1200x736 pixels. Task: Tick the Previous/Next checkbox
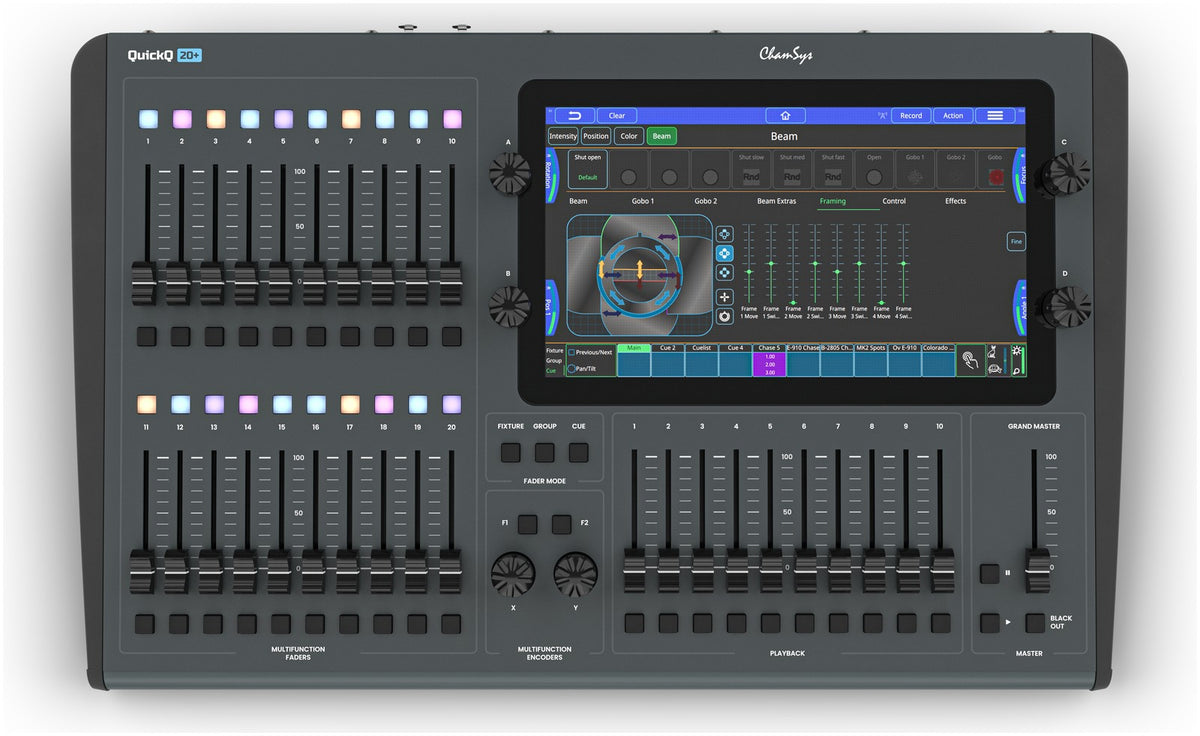(572, 352)
